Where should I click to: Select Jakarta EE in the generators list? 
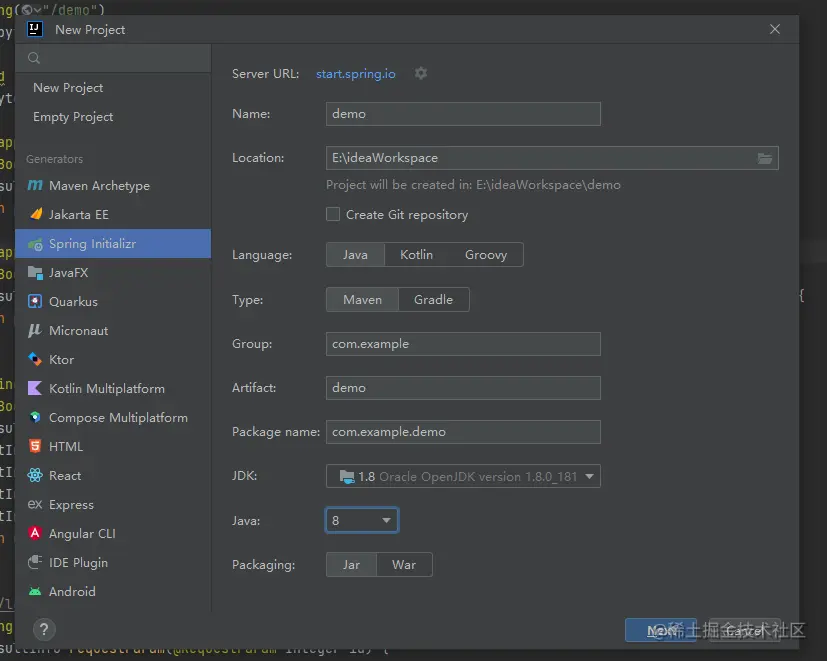click(113, 214)
